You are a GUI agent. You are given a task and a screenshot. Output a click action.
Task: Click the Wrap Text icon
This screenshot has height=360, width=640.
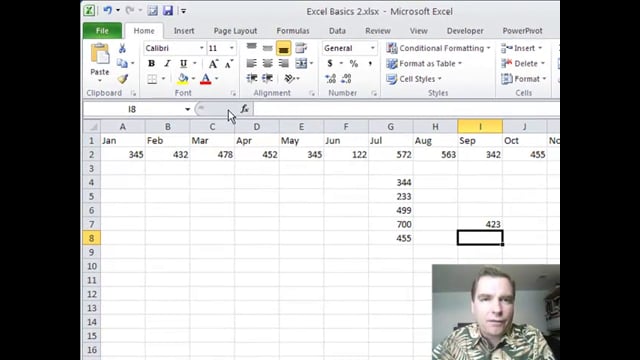[301, 48]
